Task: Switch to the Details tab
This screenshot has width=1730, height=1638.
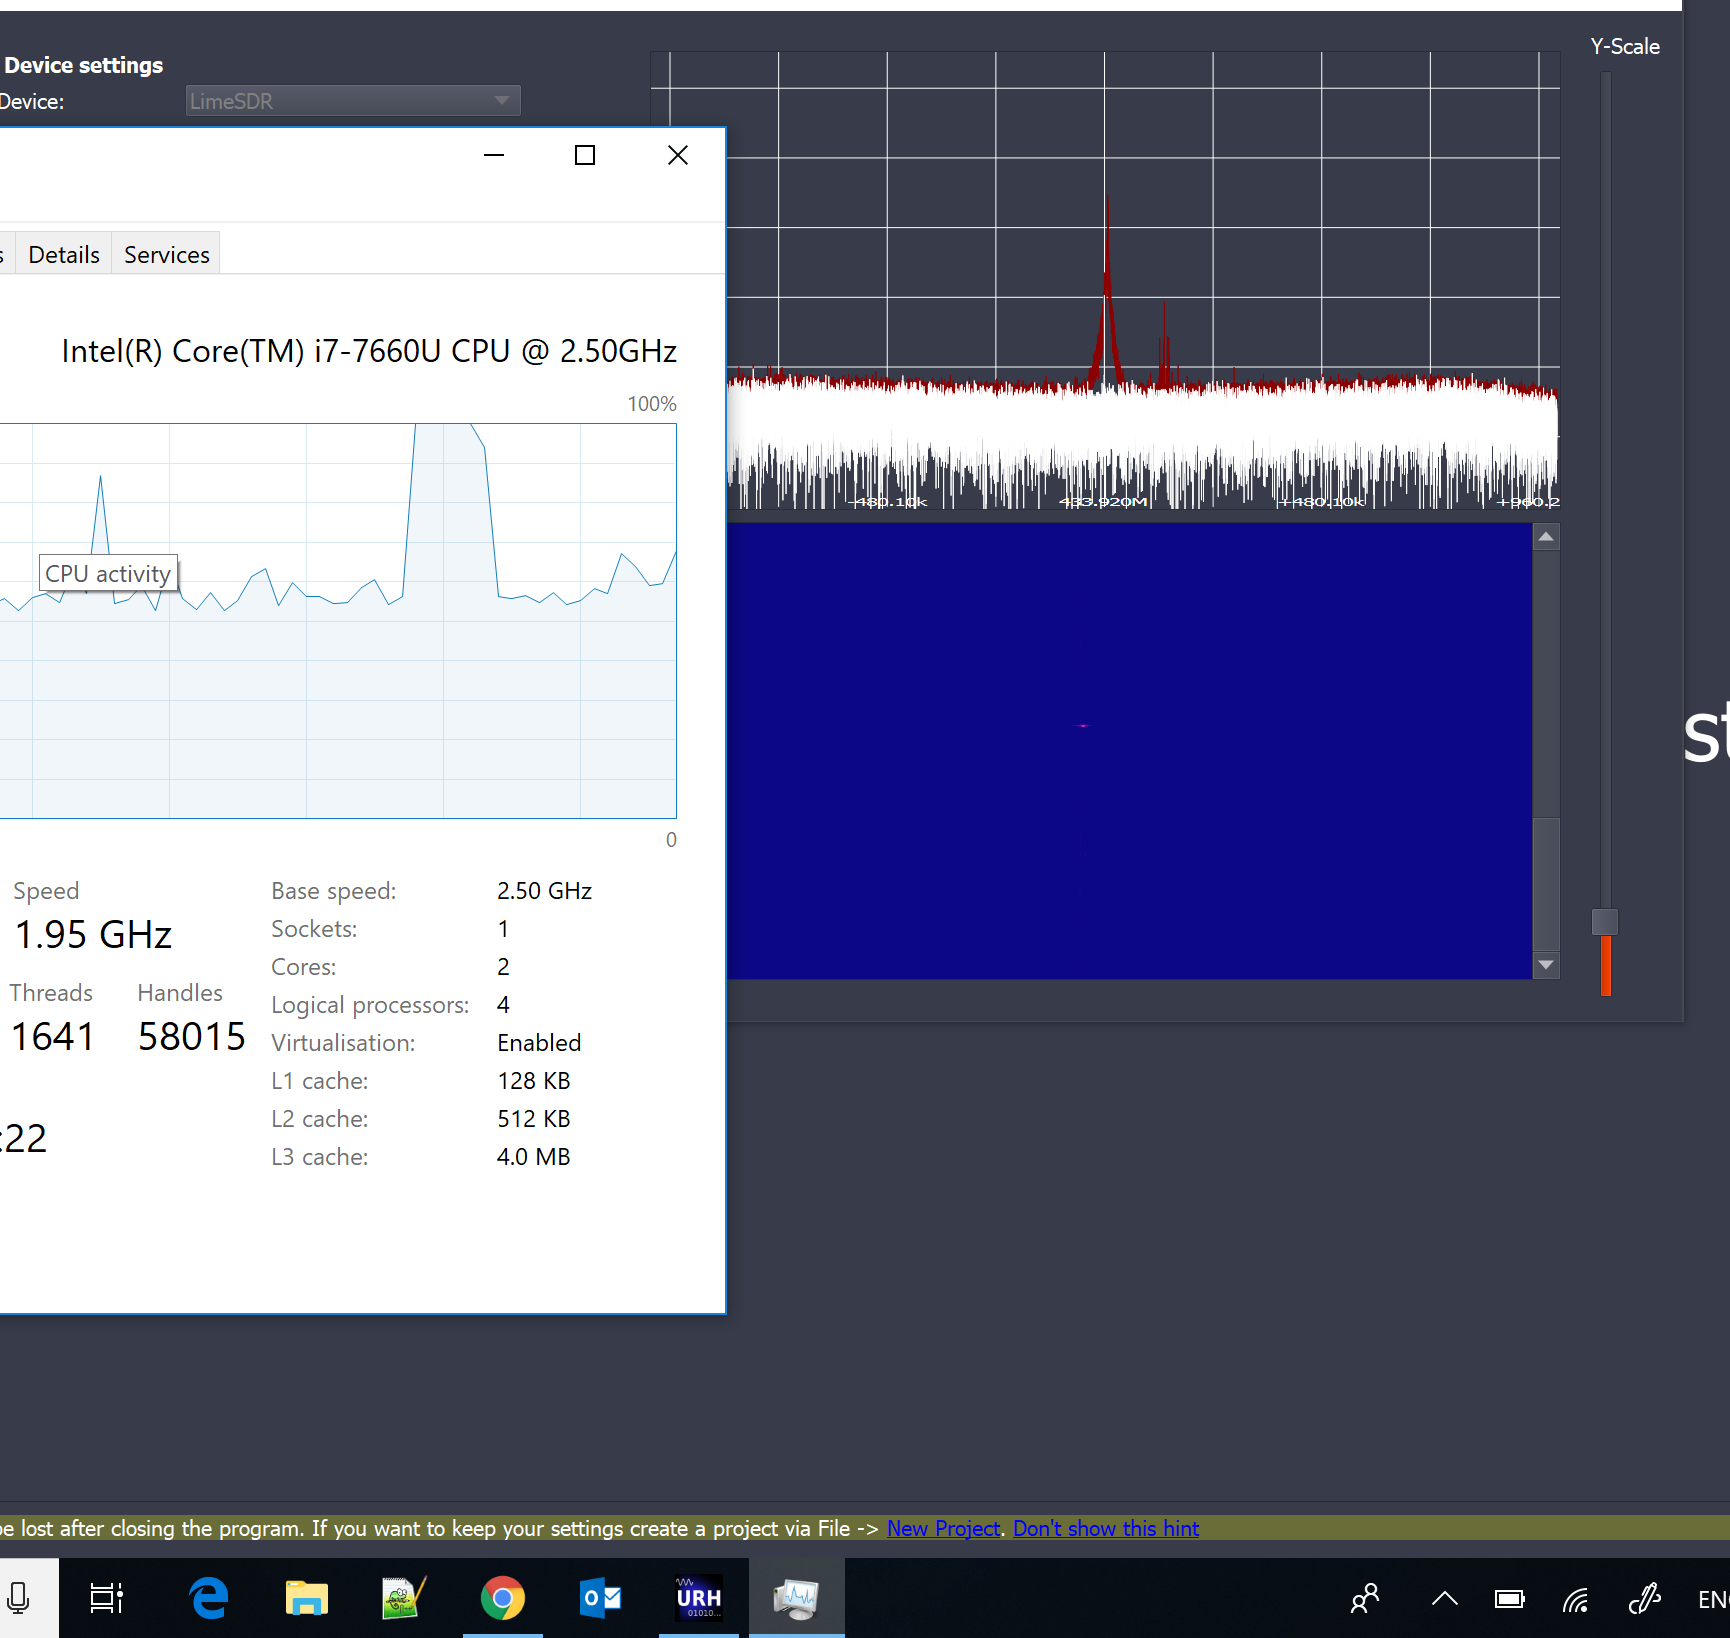Action: pos(63,253)
